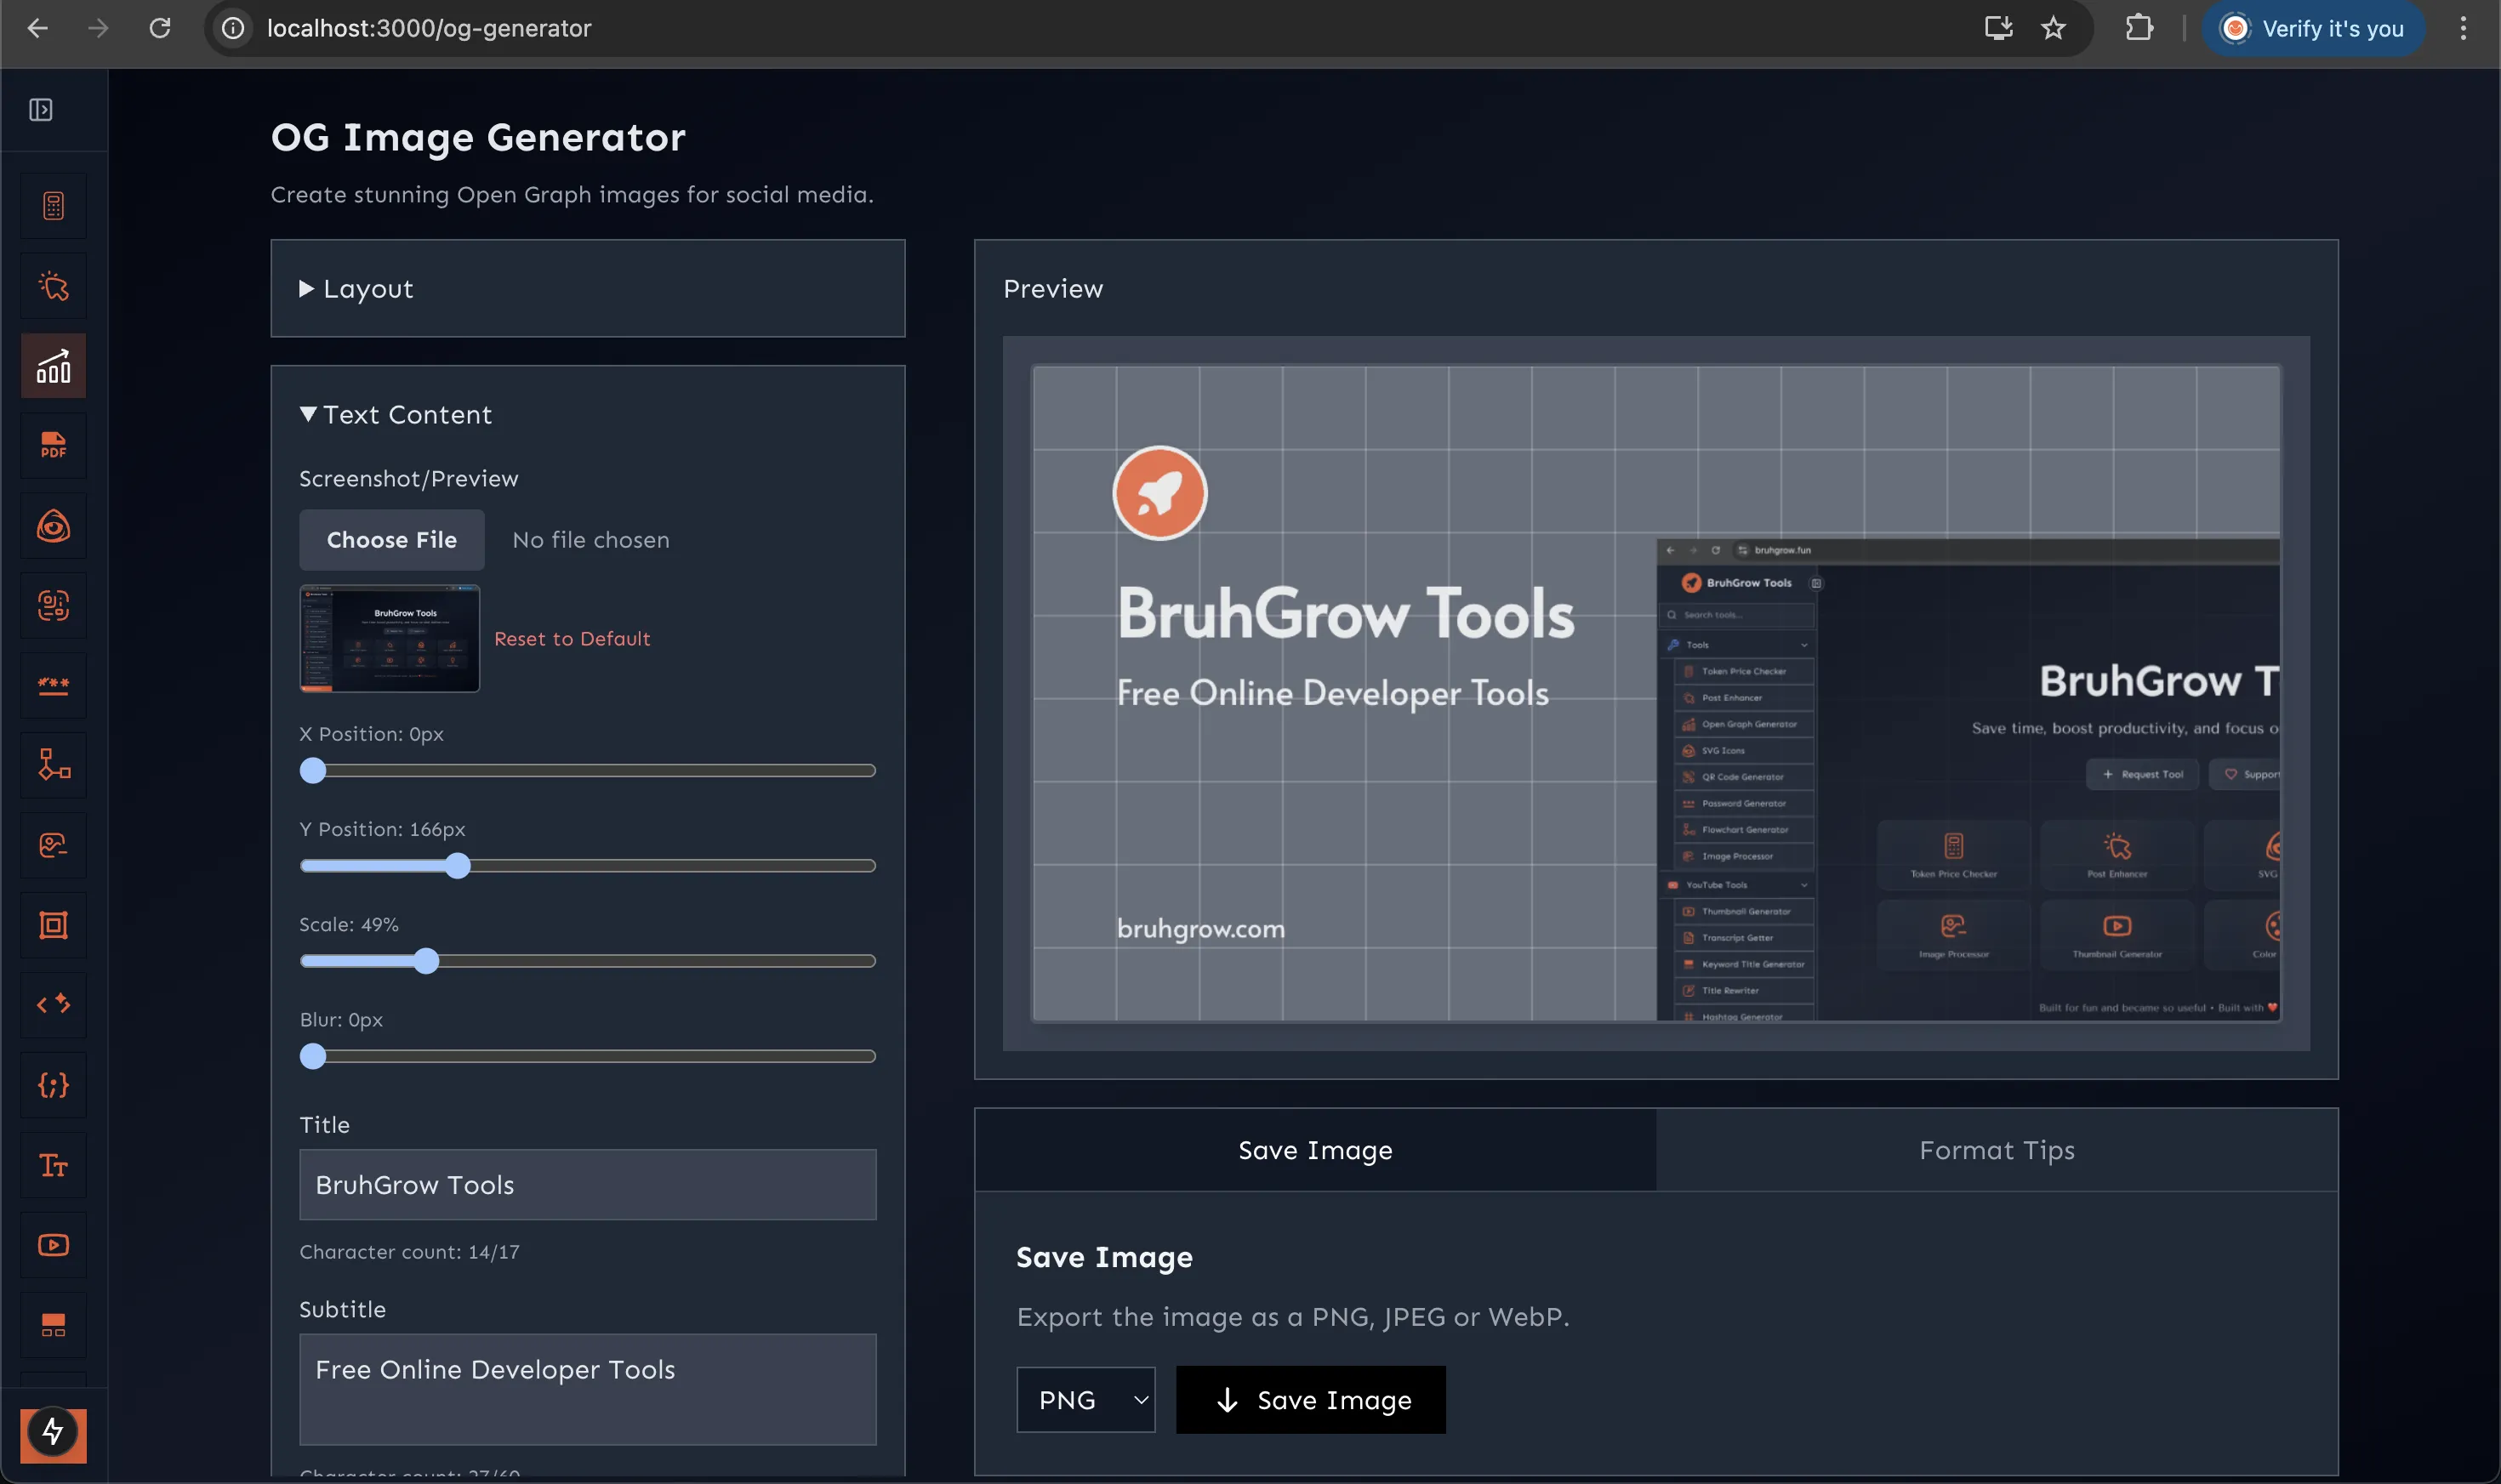Viewport: 2501px width, 1484px height.
Task: Open the Flowchart Generator icon
Action: click(x=54, y=765)
